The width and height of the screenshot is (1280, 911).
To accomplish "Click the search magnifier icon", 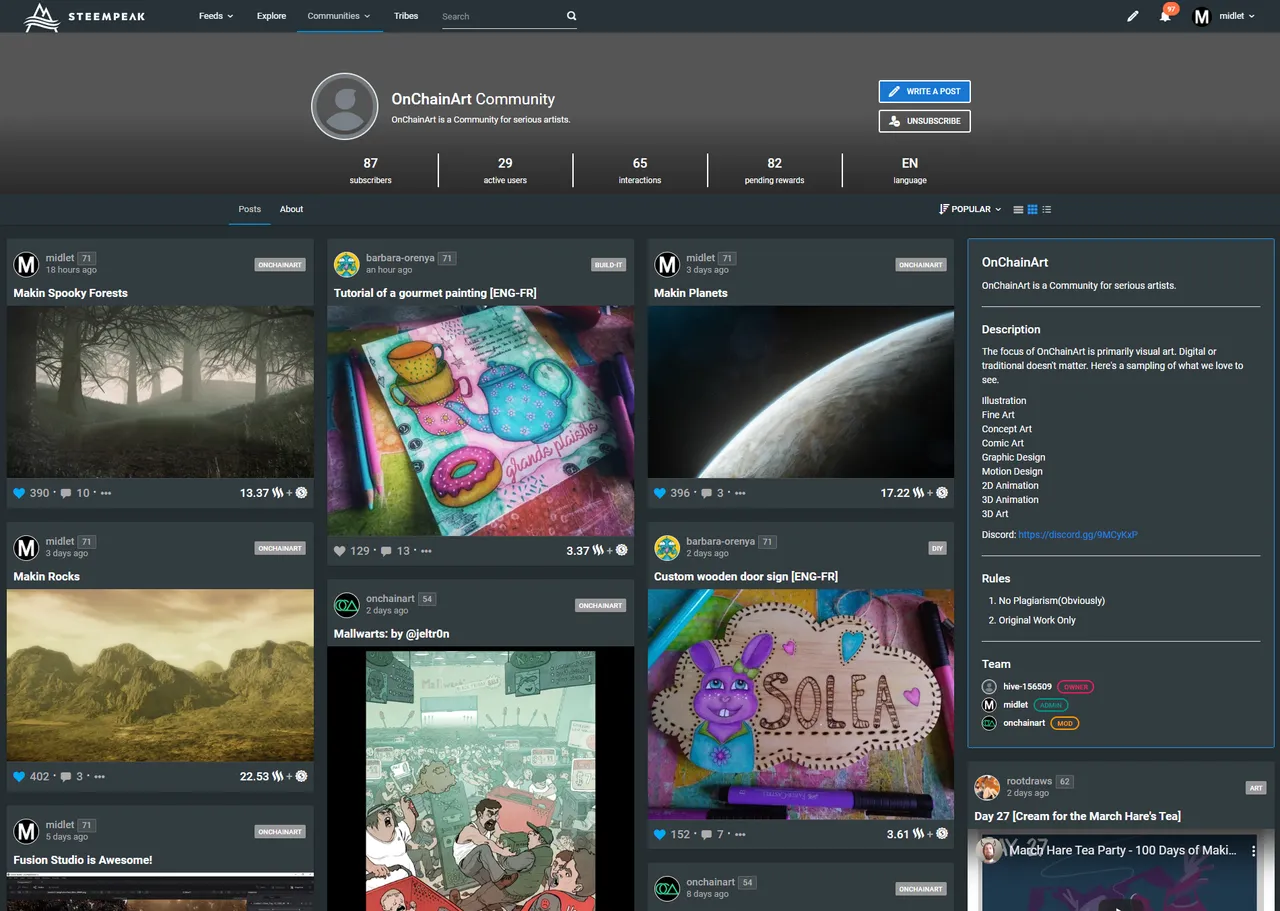I will pos(572,16).
